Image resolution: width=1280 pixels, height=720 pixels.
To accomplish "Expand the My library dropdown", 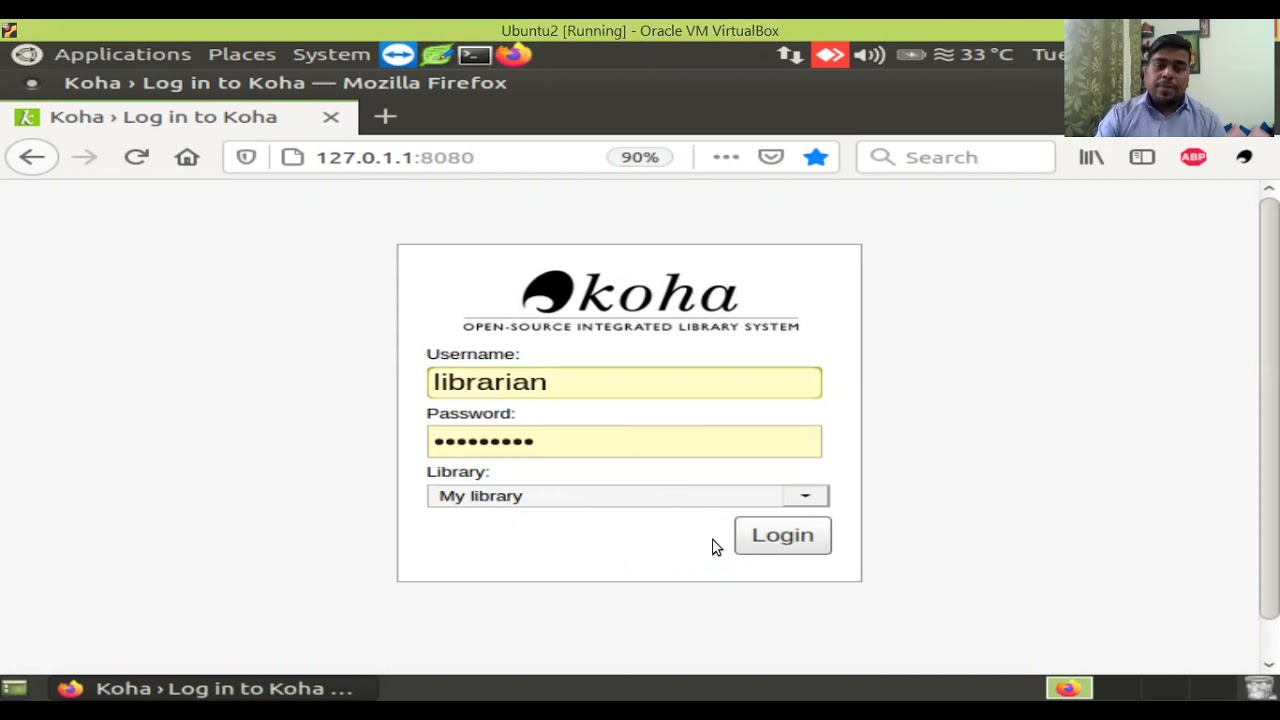I will click(628, 496).
